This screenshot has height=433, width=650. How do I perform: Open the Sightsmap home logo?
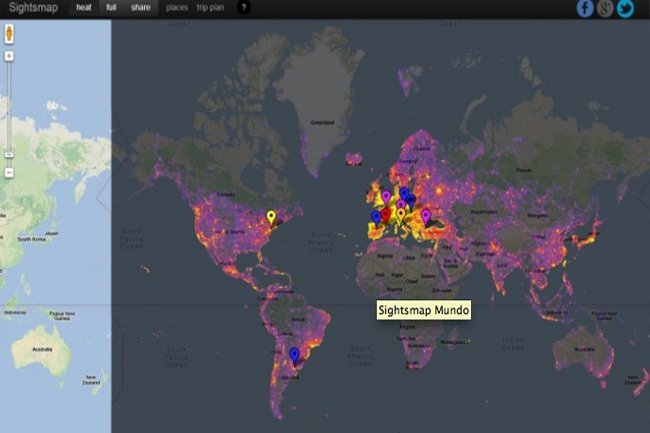[x=33, y=7]
